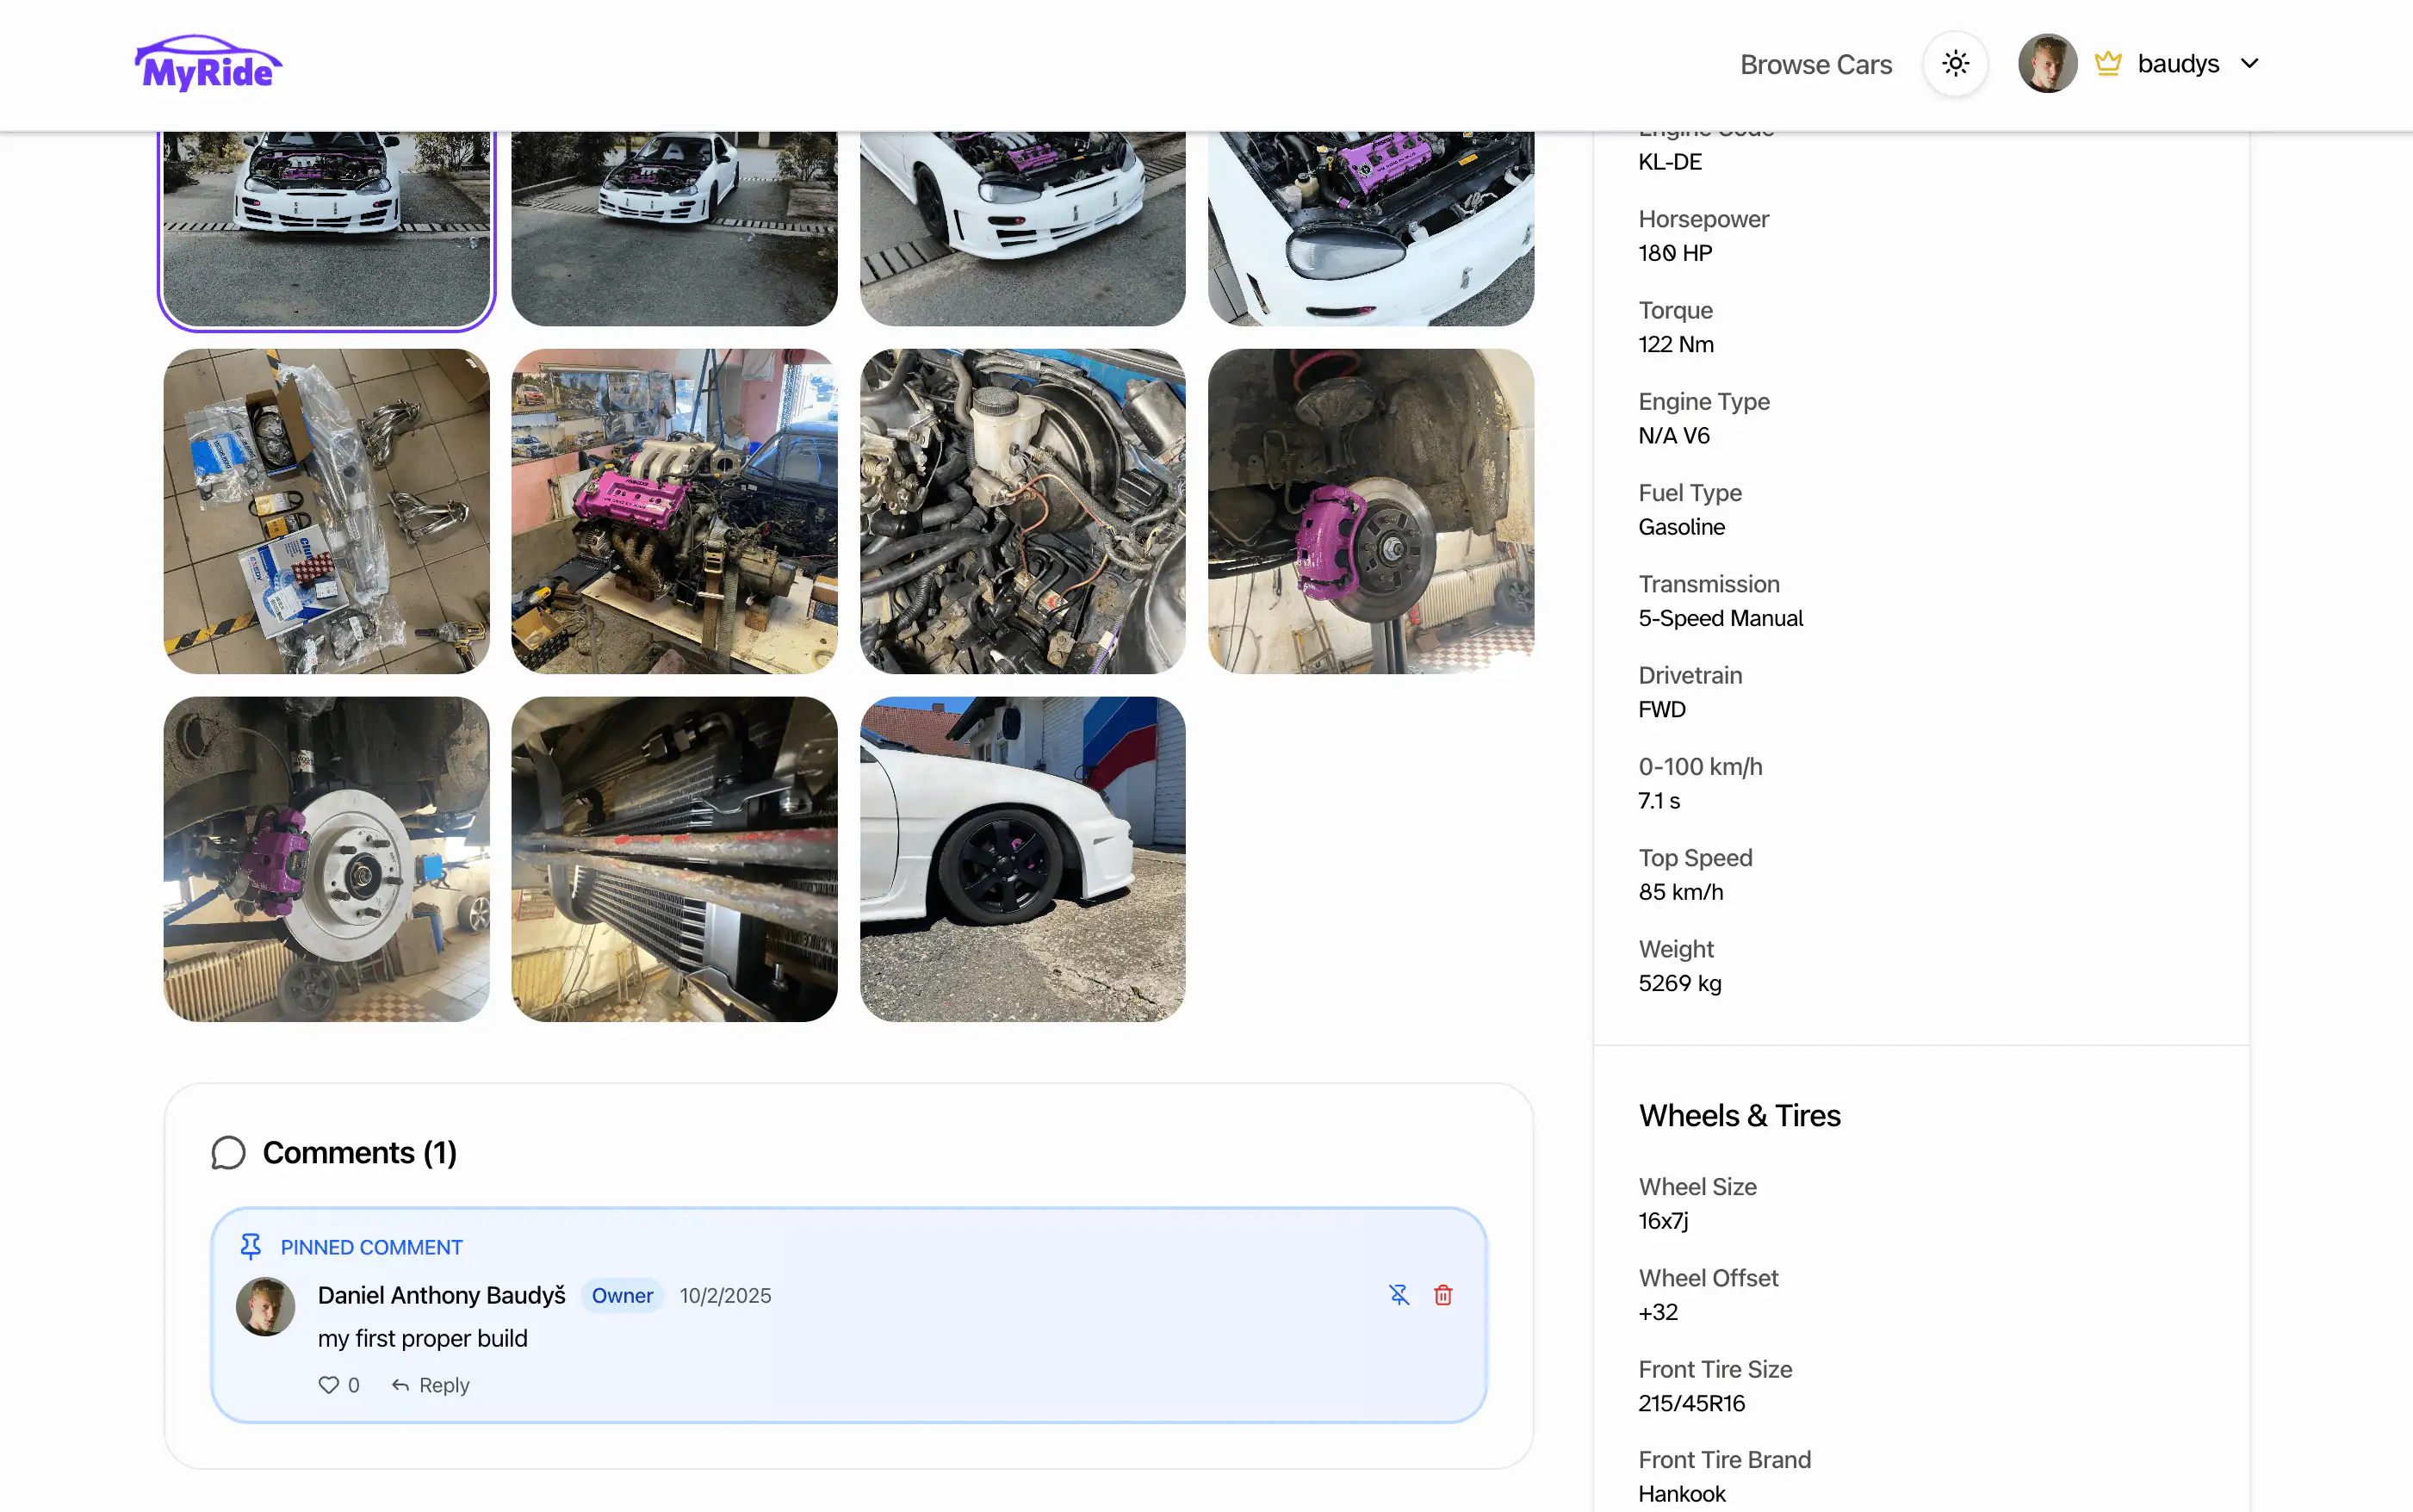Open the baudys user menu chevron
The width and height of the screenshot is (2413, 1512).
pos(2249,64)
